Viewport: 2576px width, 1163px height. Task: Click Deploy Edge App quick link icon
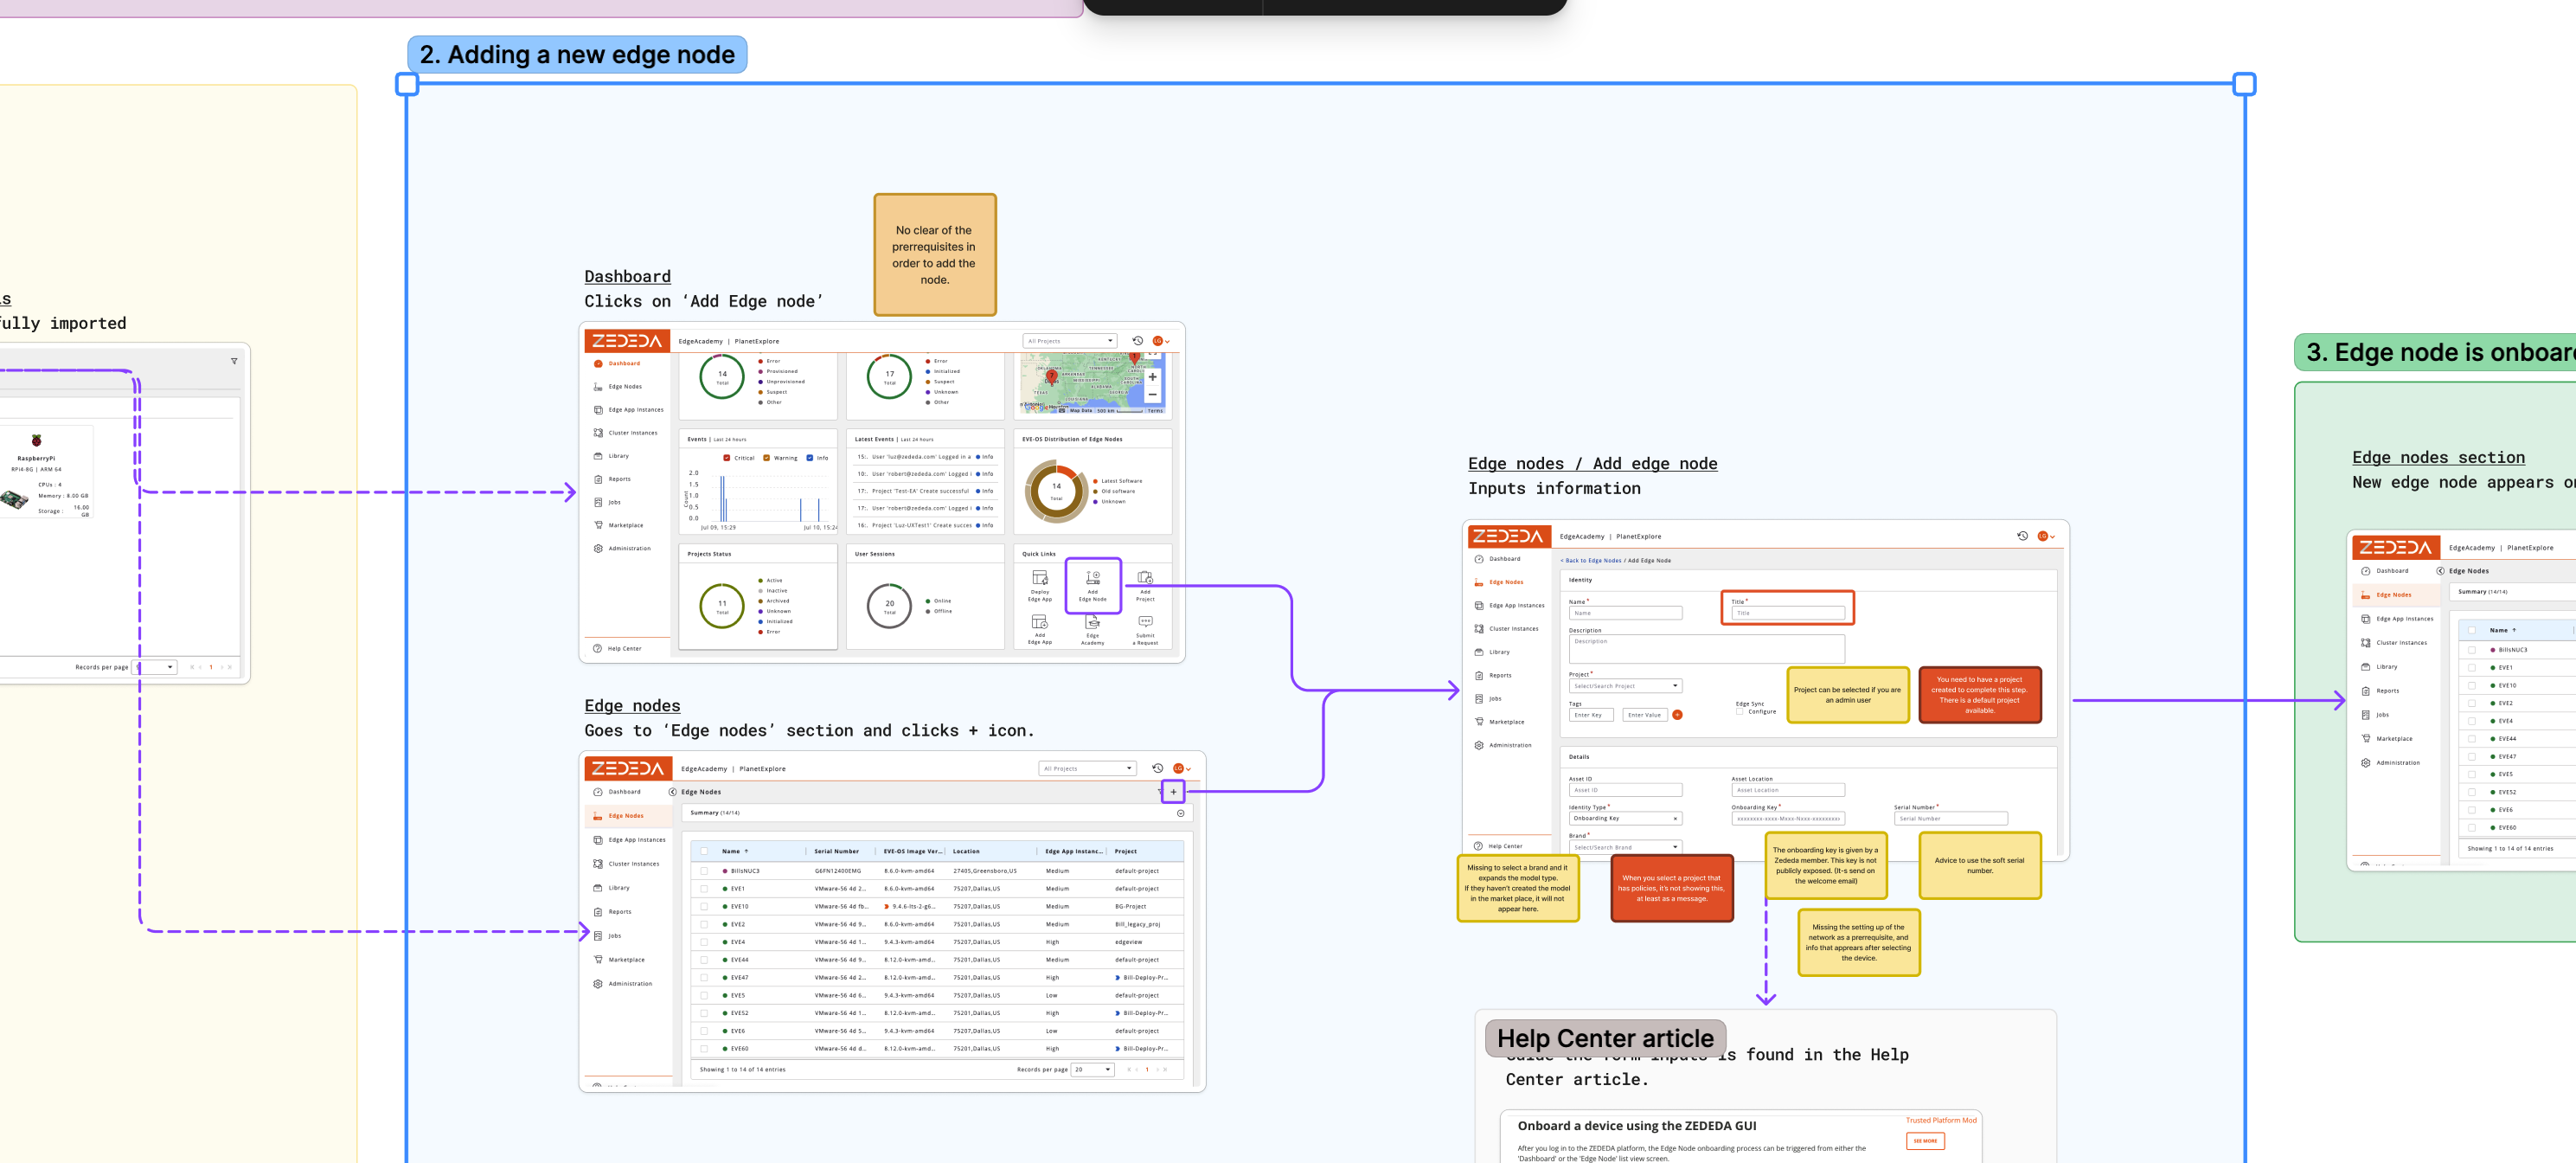[x=1039, y=579]
